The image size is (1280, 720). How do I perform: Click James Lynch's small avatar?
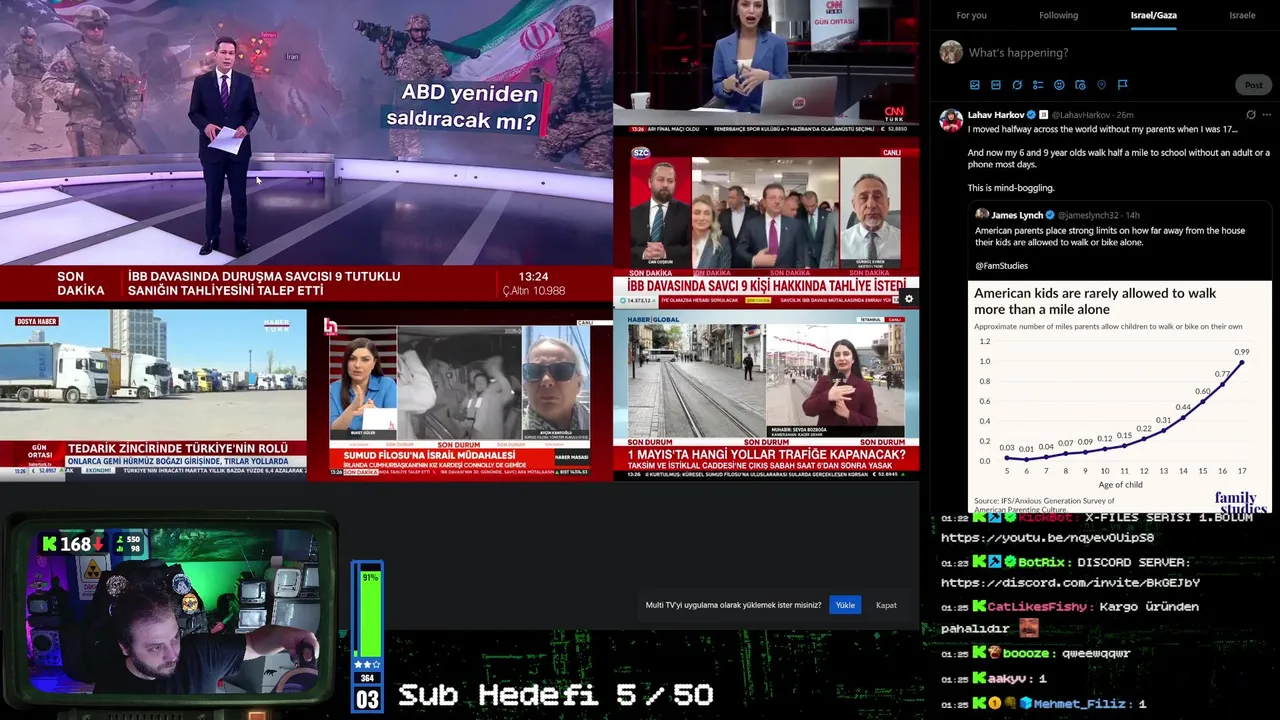point(982,215)
